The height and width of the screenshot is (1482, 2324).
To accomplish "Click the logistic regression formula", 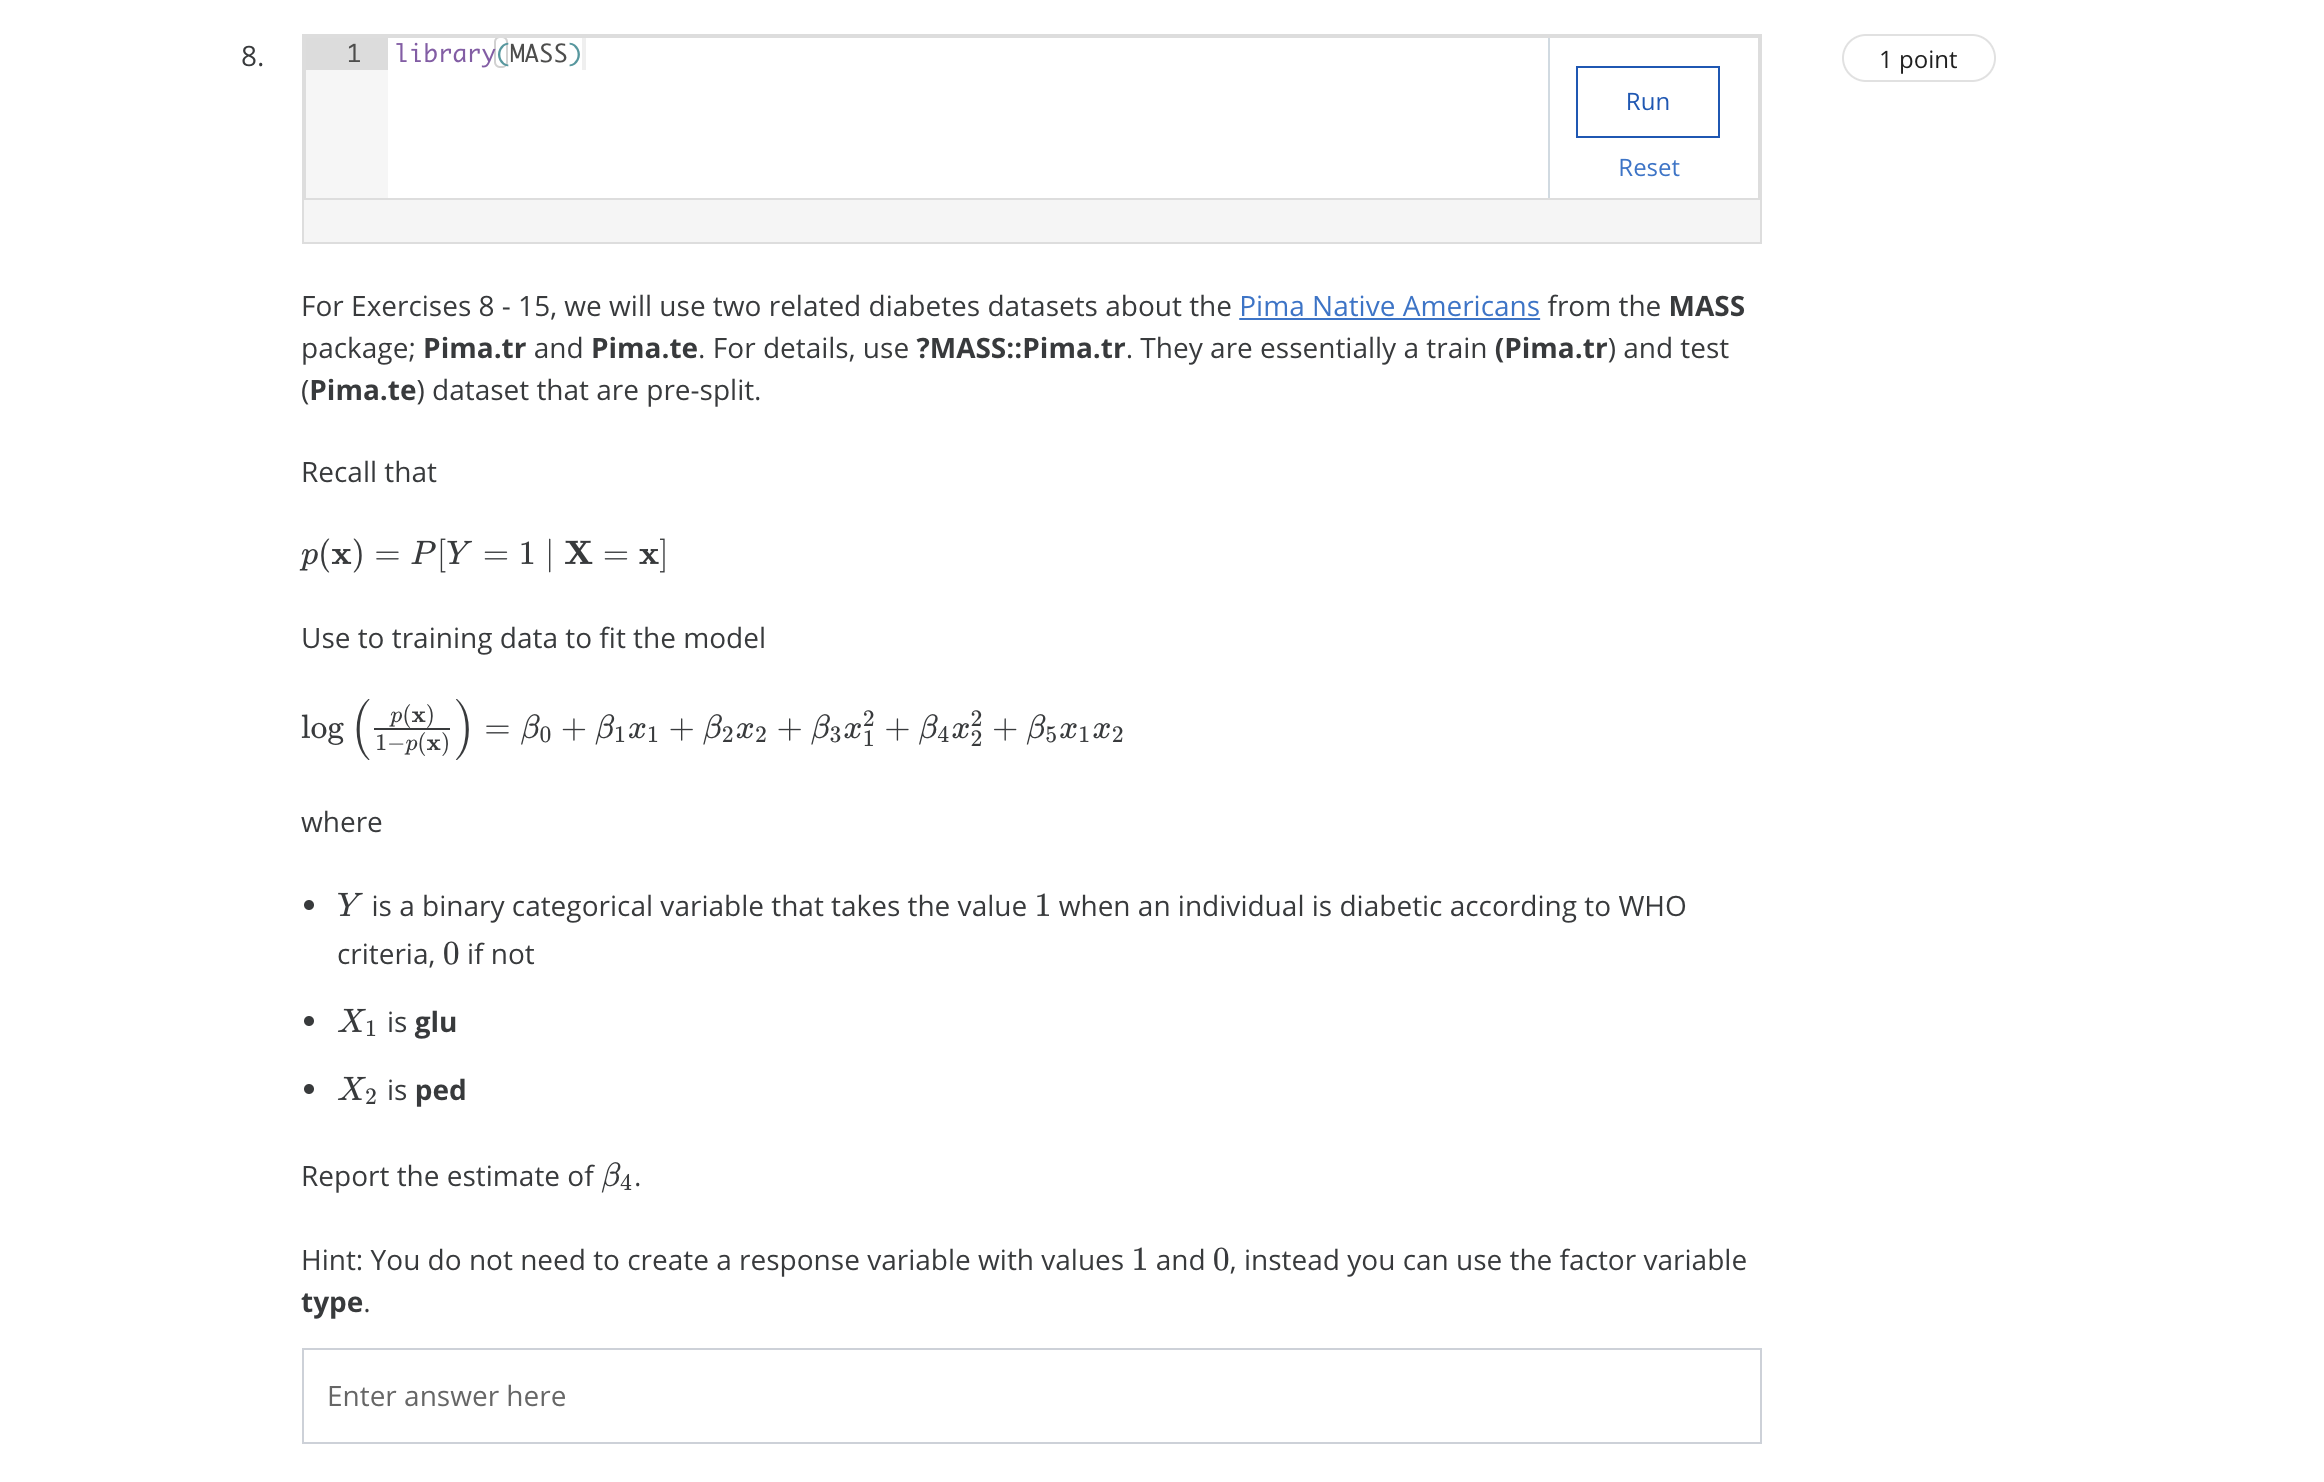I will coord(710,728).
